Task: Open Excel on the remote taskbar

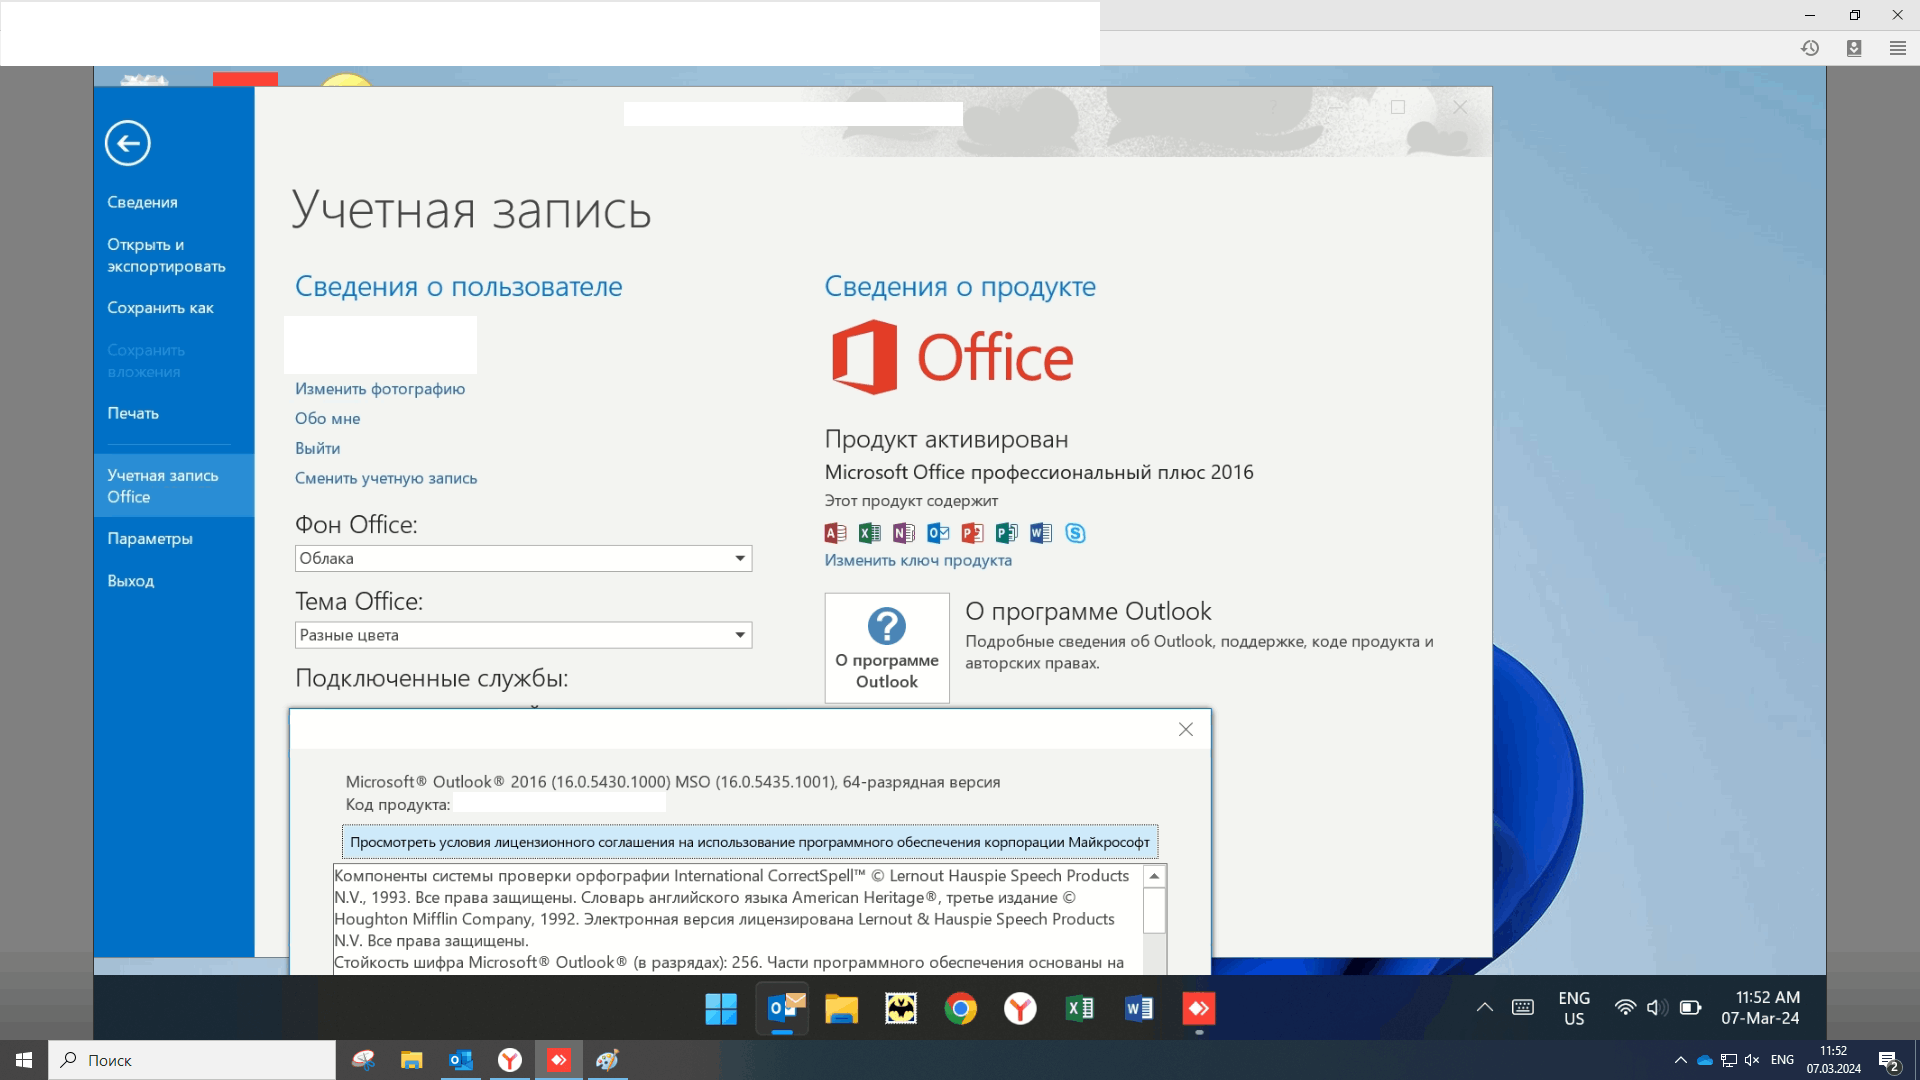Action: pyautogui.click(x=1080, y=1009)
